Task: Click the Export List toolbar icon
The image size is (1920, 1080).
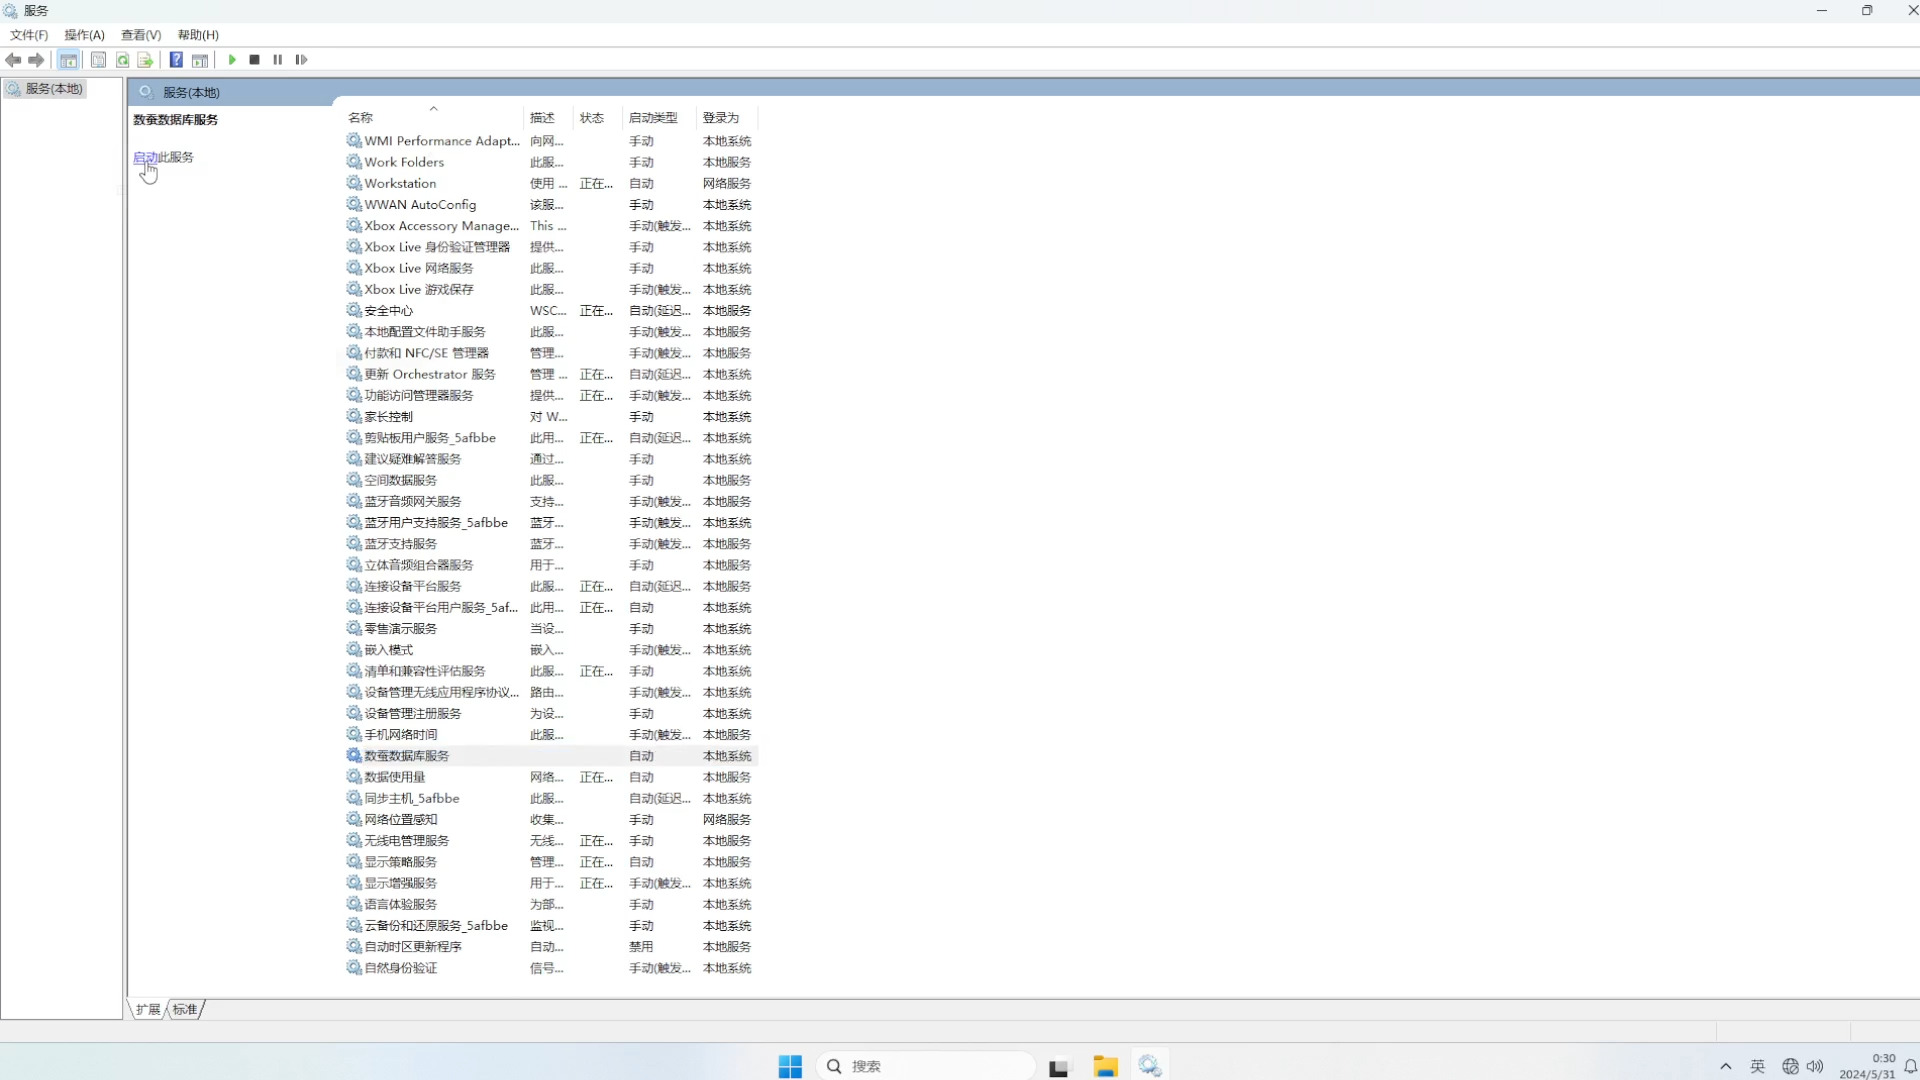Action: (x=145, y=60)
